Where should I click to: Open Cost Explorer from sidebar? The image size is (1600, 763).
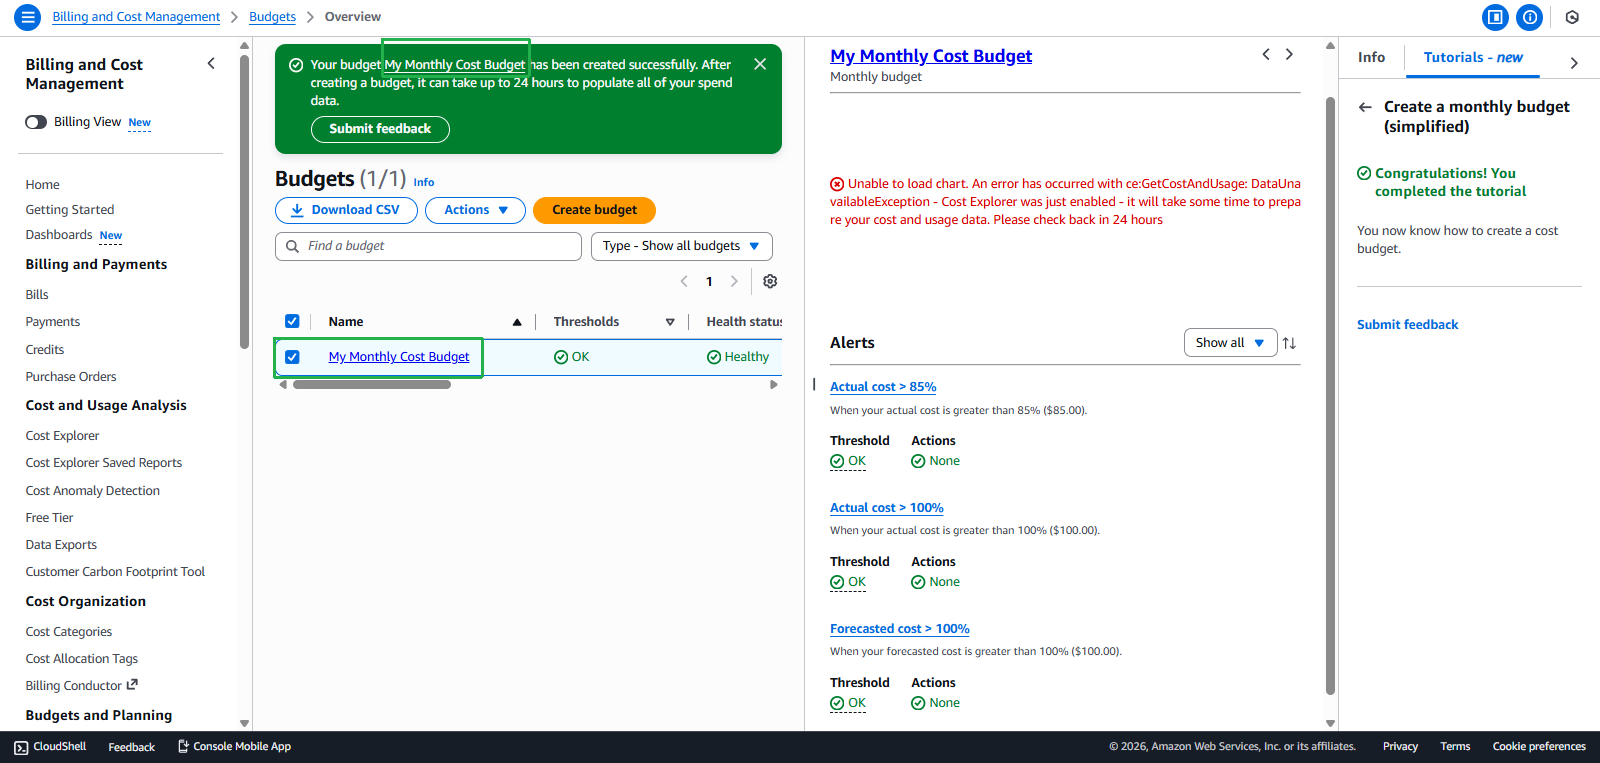click(x=62, y=436)
